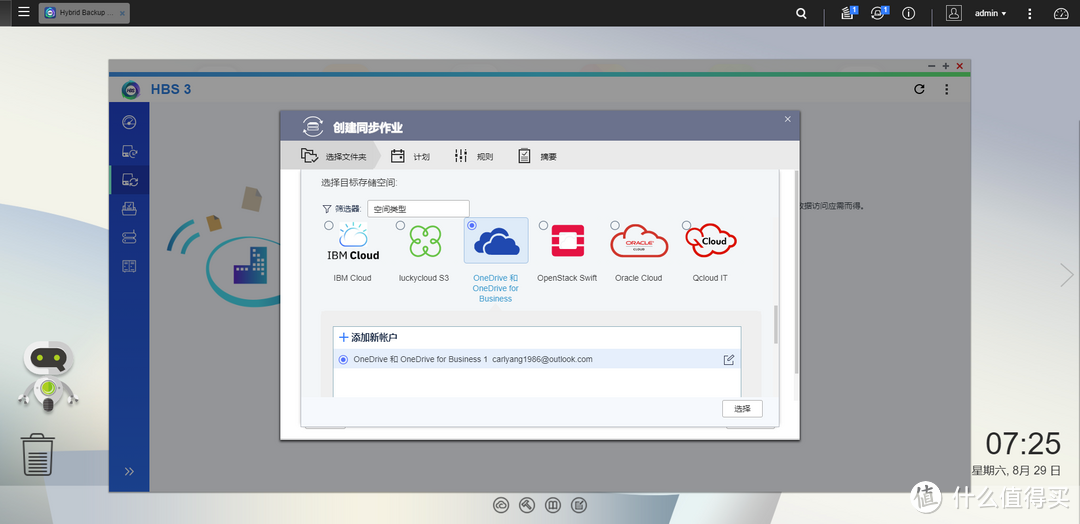
Task: Select the OneDrive storage radio button
Action: coord(472,225)
